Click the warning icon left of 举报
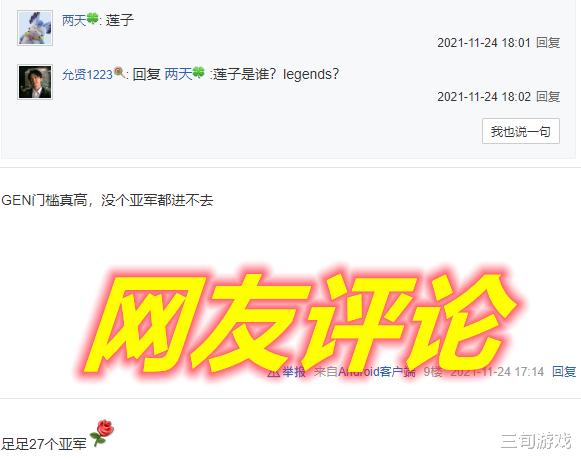The height and width of the screenshot is (462, 581). coord(273,372)
